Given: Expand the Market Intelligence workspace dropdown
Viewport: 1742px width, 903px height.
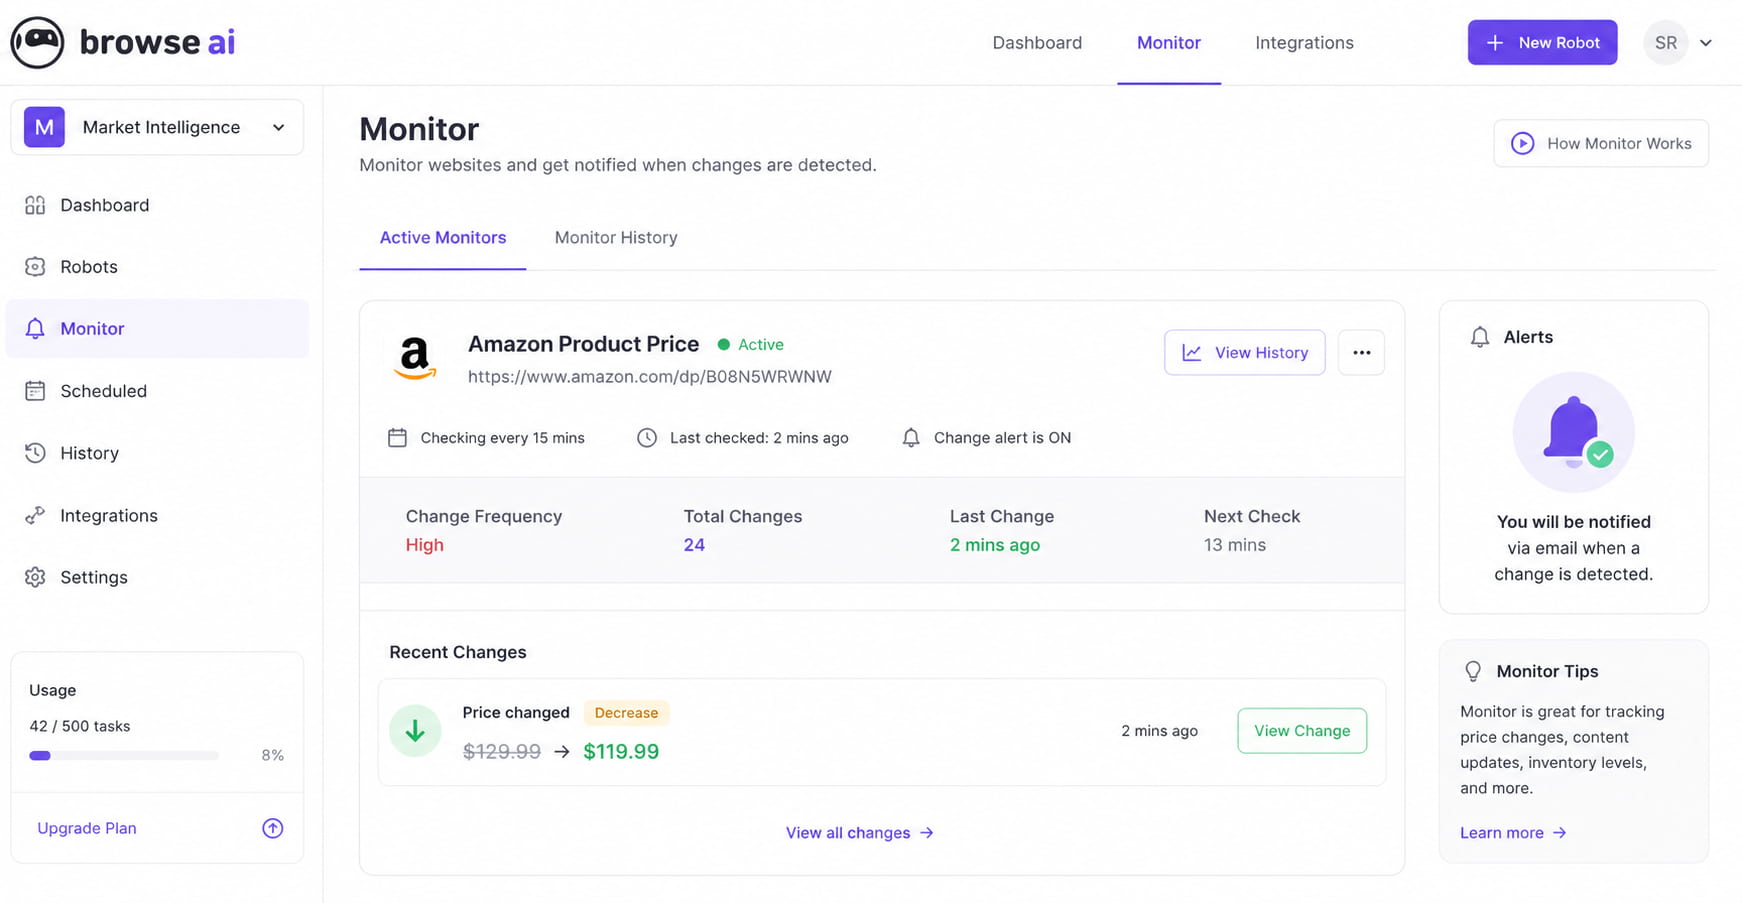Looking at the screenshot, I should [157, 127].
